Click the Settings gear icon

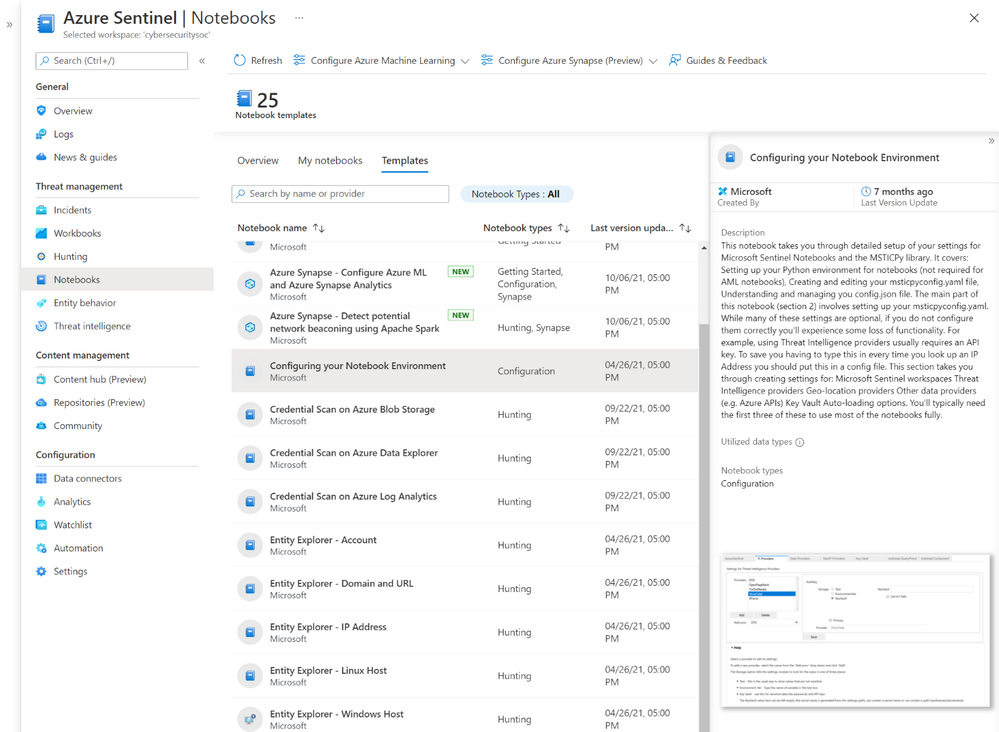tap(41, 571)
